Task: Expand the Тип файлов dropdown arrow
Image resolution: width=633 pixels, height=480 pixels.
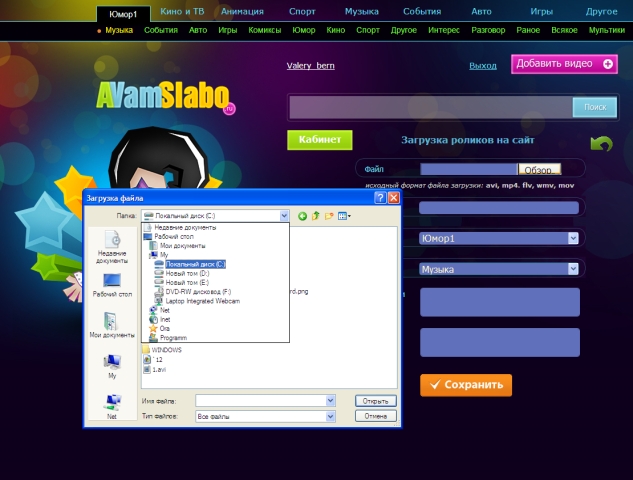Action: coord(330,416)
